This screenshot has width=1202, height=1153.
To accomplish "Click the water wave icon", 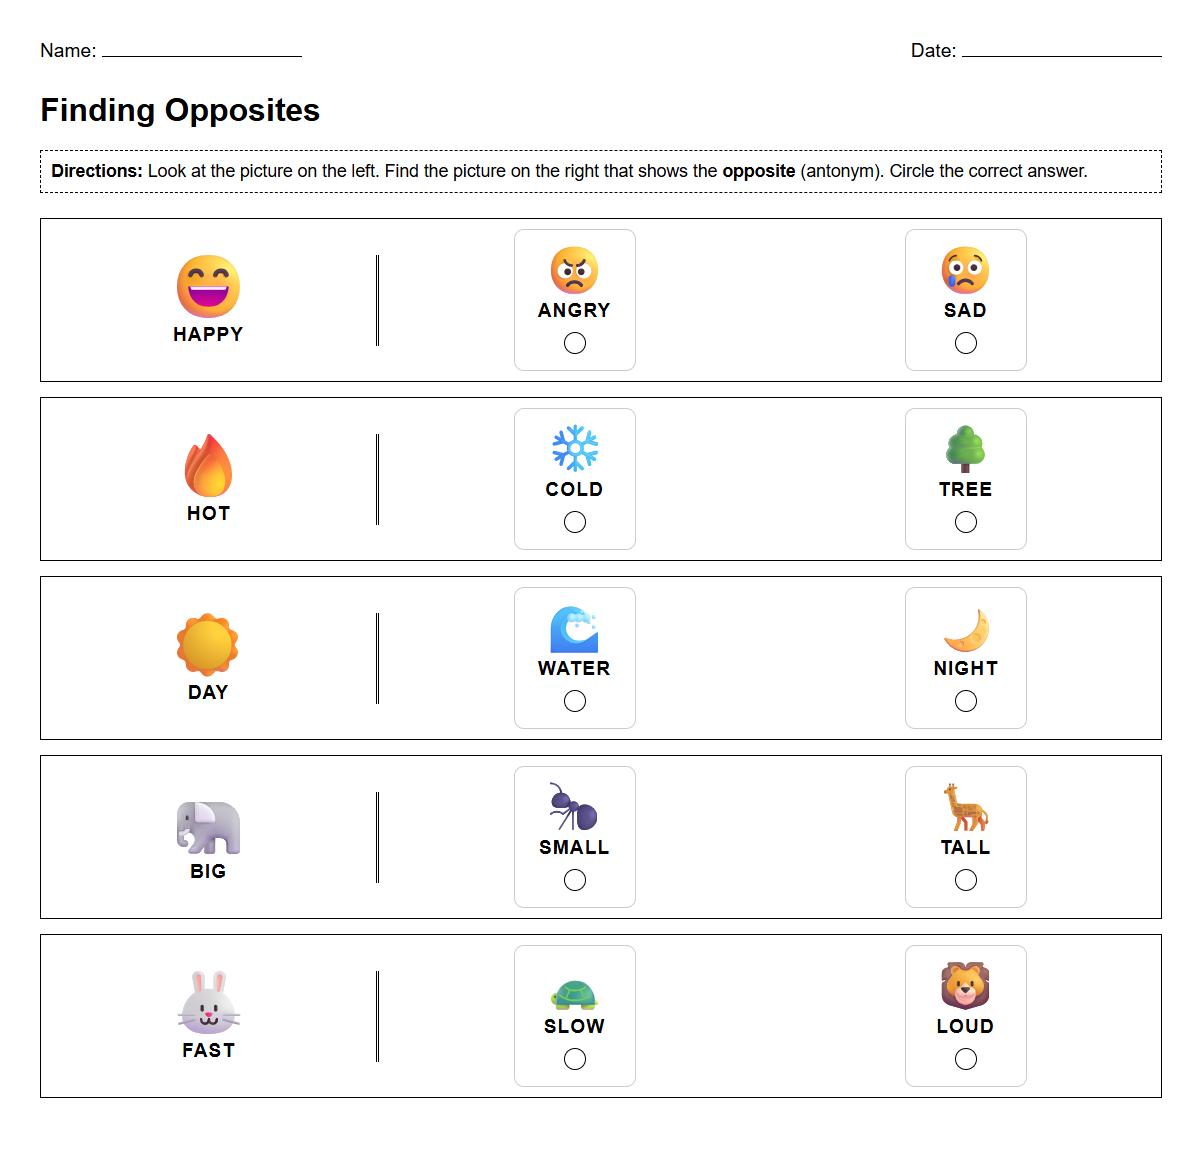I will click(574, 629).
